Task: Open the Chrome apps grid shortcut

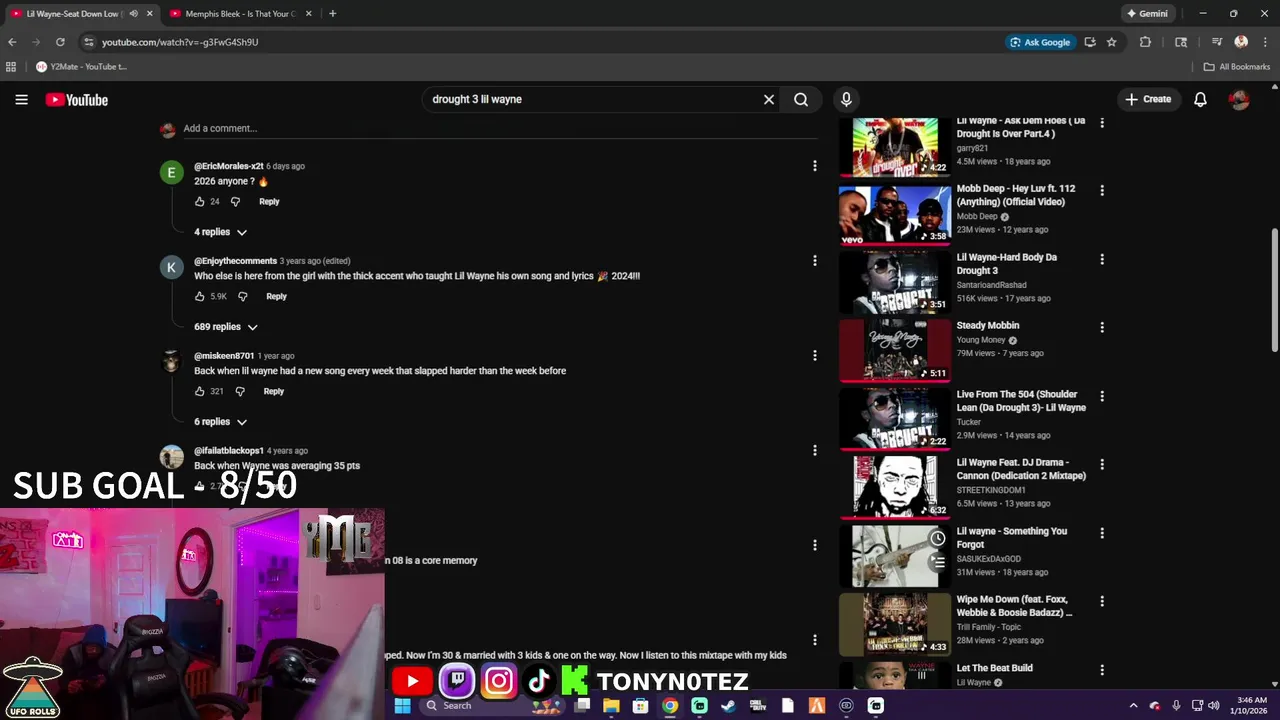Action: [11, 67]
